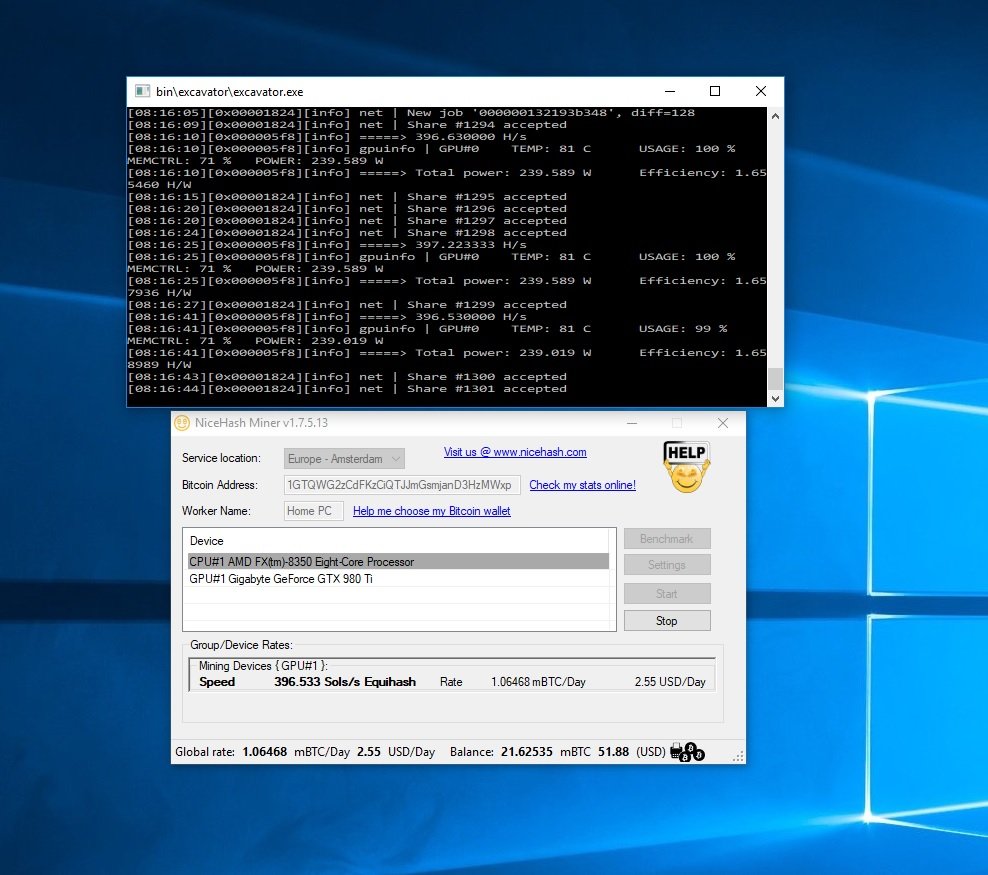Maximize the excavator.exe console window
Screen dimensions: 988x875
[x=715, y=91]
